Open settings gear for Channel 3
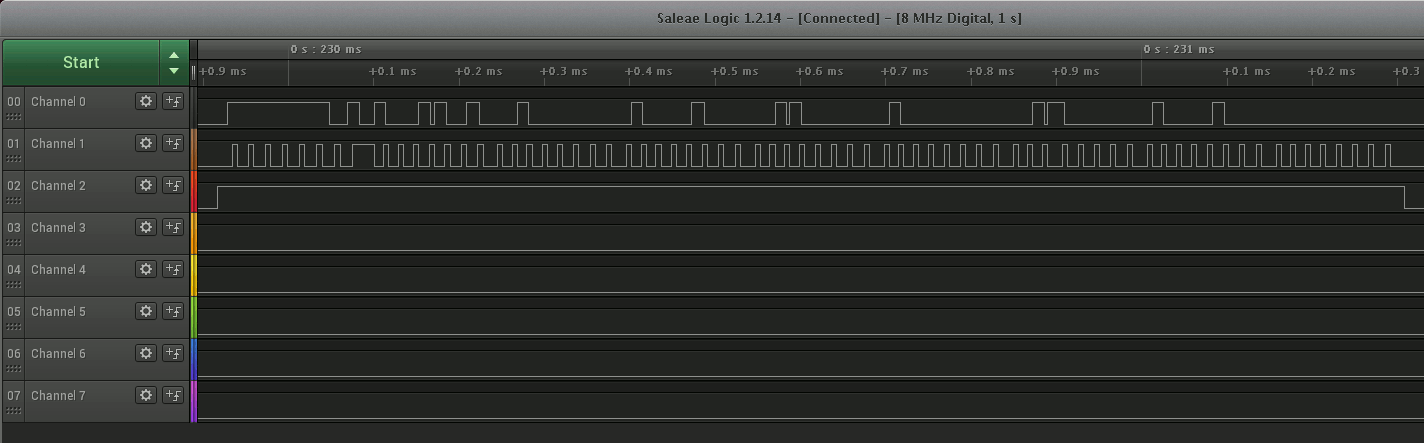Viewport: 1424px width, 443px height. click(x=146, y=227)
